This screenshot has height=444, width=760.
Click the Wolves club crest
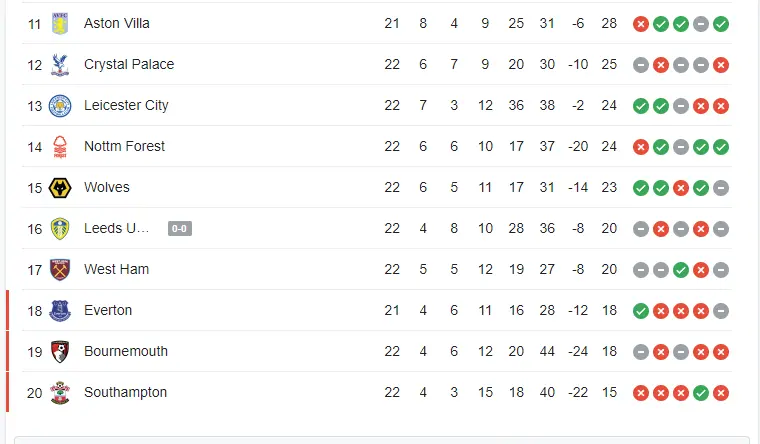pos(61,187)
